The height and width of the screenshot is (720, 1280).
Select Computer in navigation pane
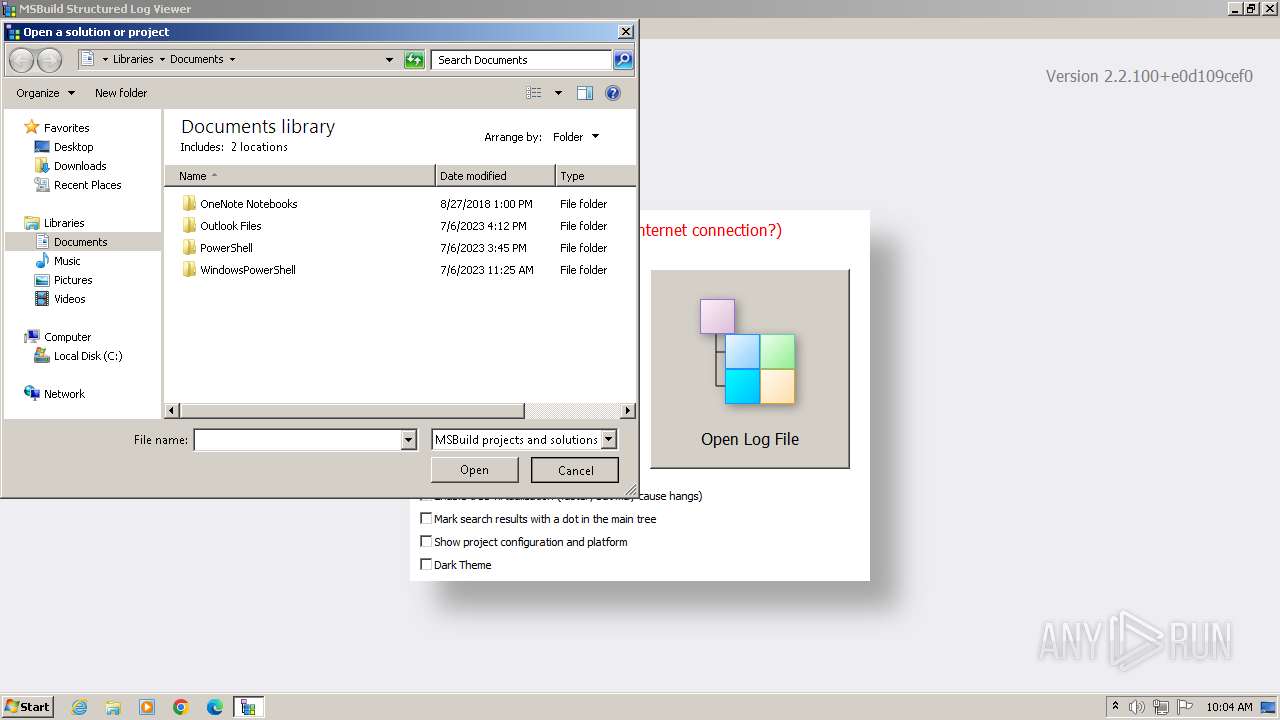pyautogui.click(x=67, y=337)
